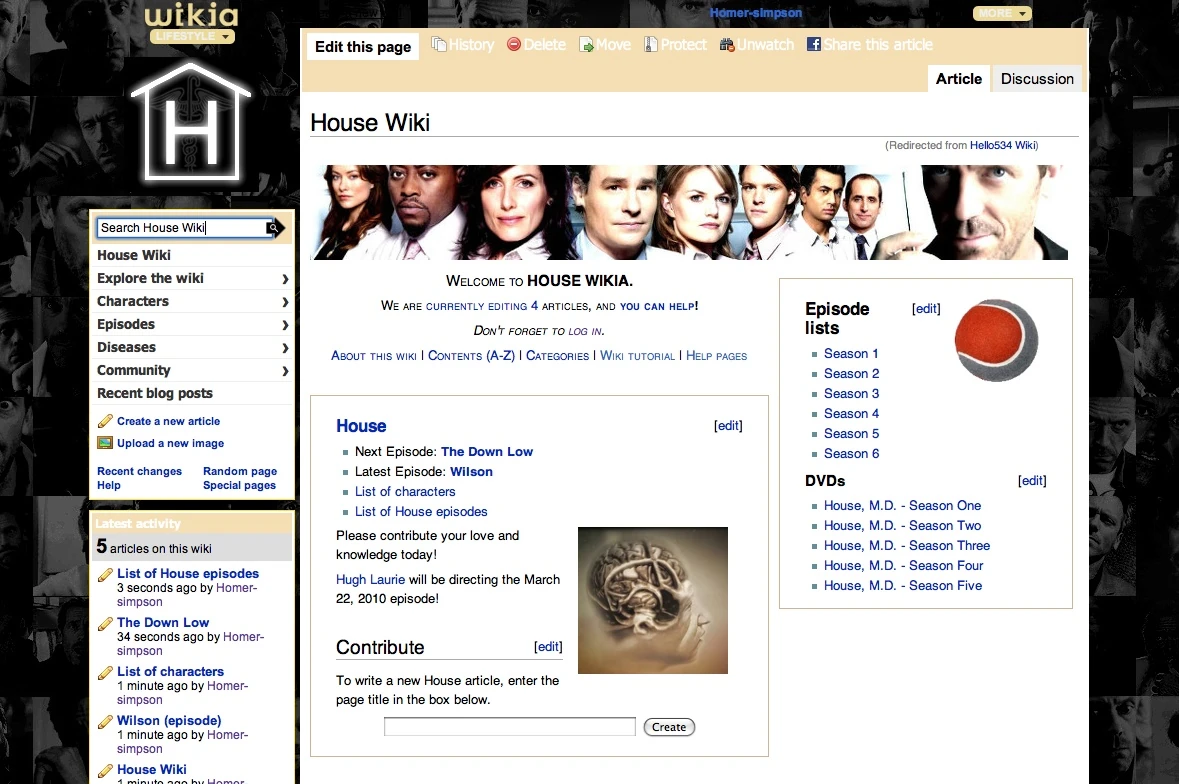The height and width of the screenshot is (784, 1179).
Task: Click edit link beside House section heading
Action: click(728, 425)
